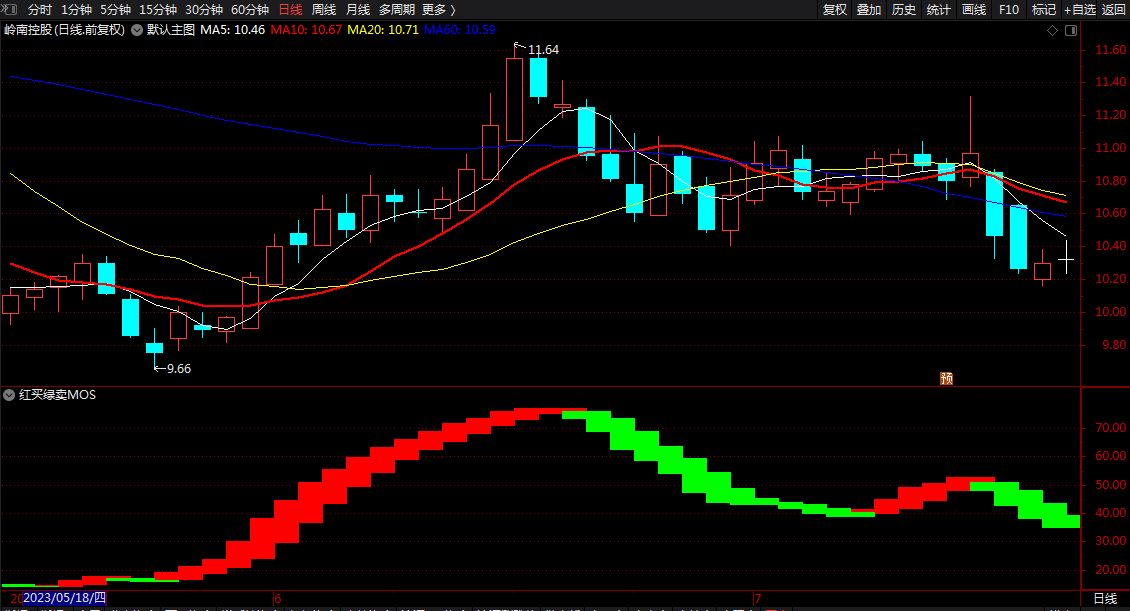Open the 标记 marker tool
The width and height of the screenshot is (1130, 611).
pyautogui.click(x=1044, y=9)
